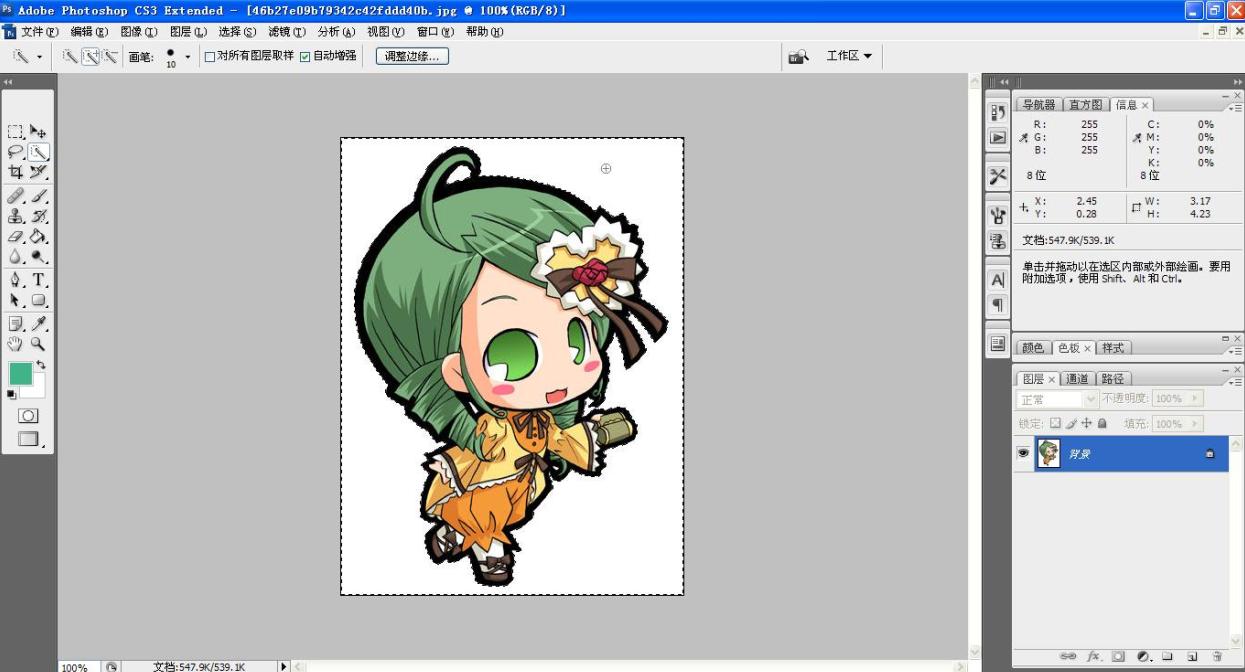
Task: Click the white background color swatch
Action: (36, 390)
